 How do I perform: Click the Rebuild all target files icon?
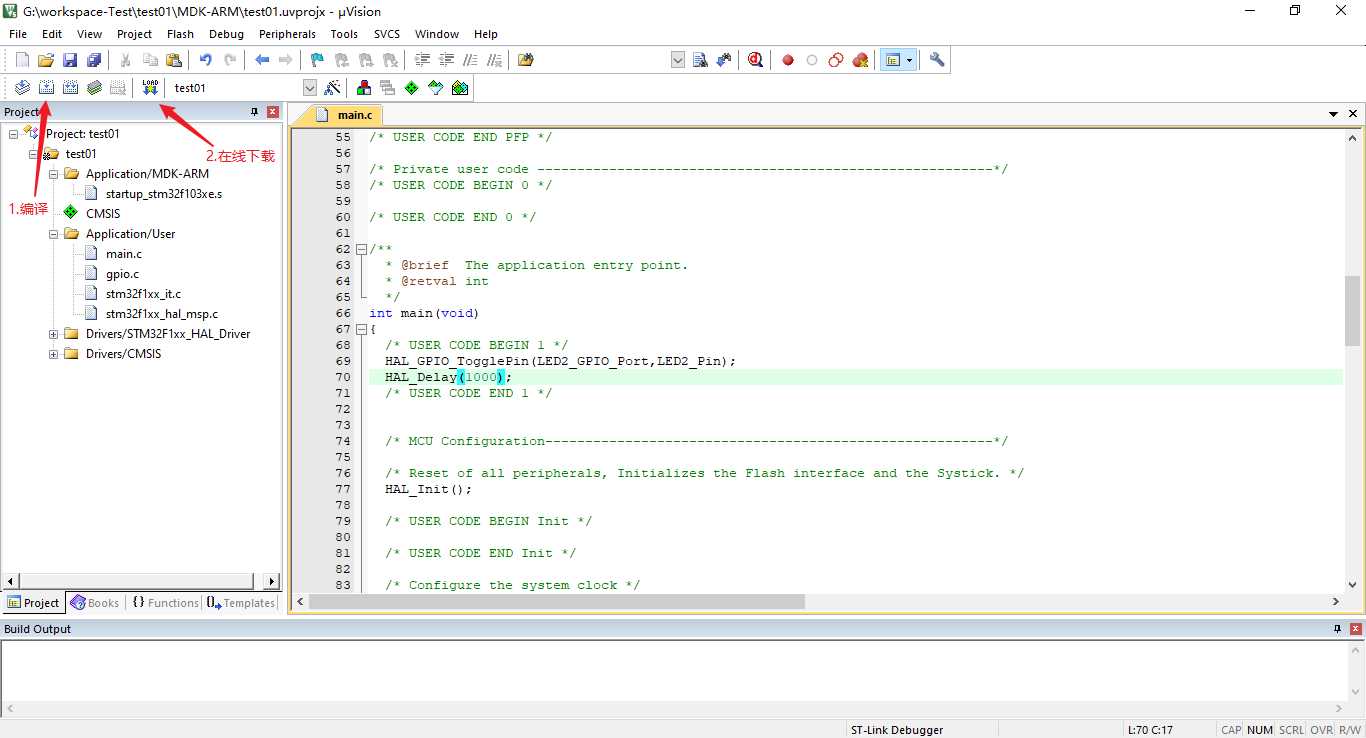70,88
